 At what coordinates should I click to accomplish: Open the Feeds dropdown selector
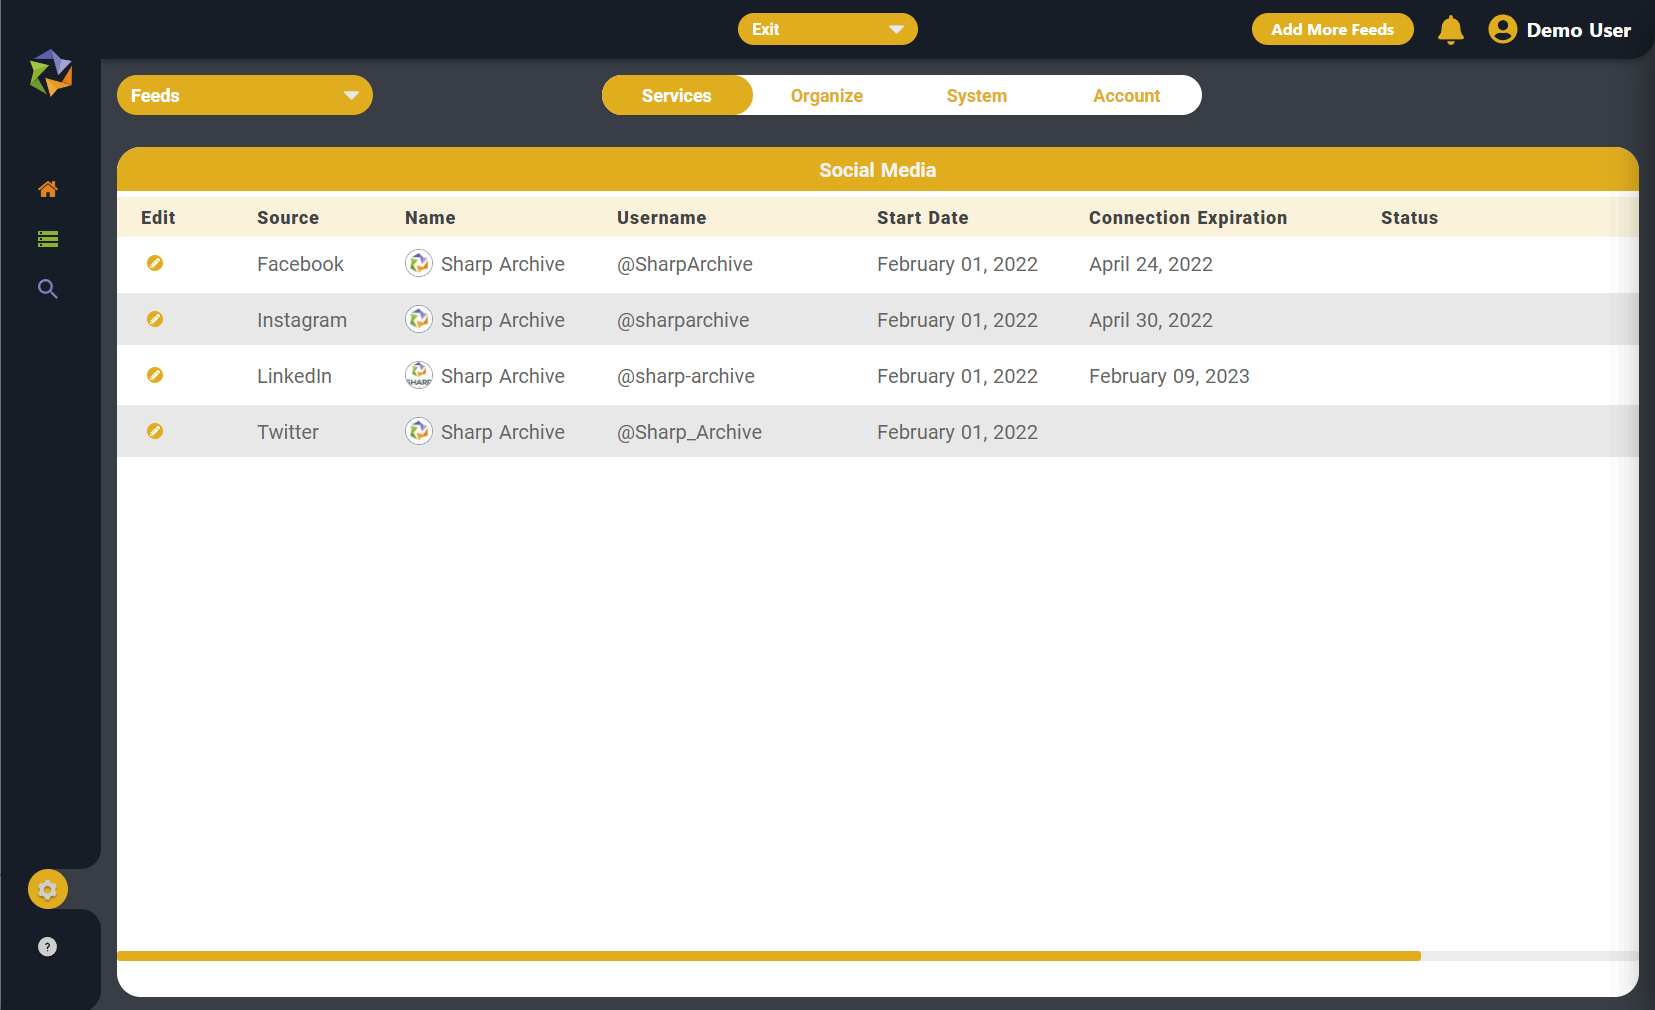coord(244,95)
